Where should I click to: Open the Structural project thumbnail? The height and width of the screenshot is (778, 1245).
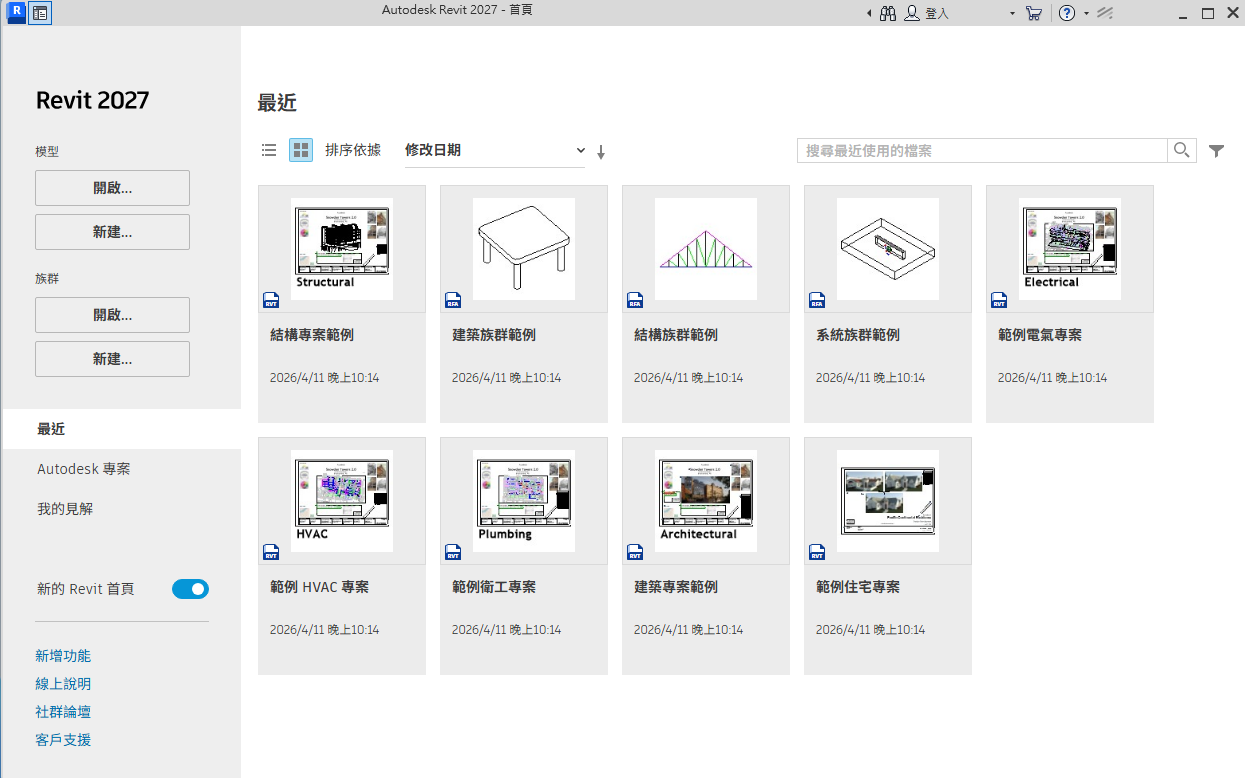342,249
